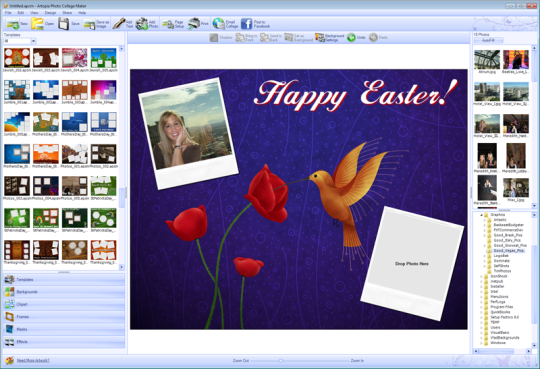Select the woman's polaroid photo on canvas
Screen dimensions: 540x369
point(188,134)
